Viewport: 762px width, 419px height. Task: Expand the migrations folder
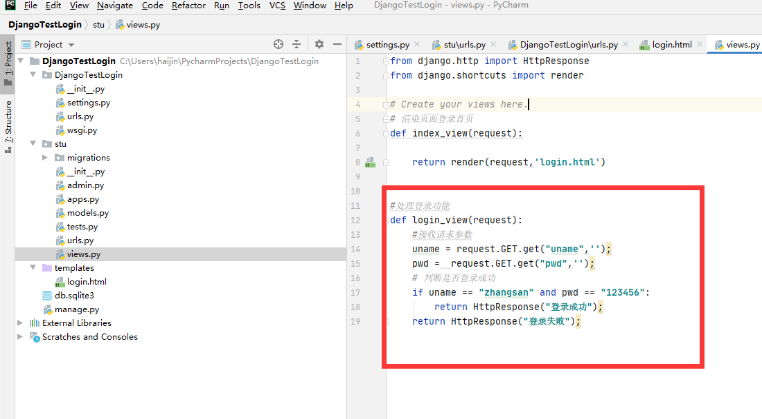tap(45, 157)
